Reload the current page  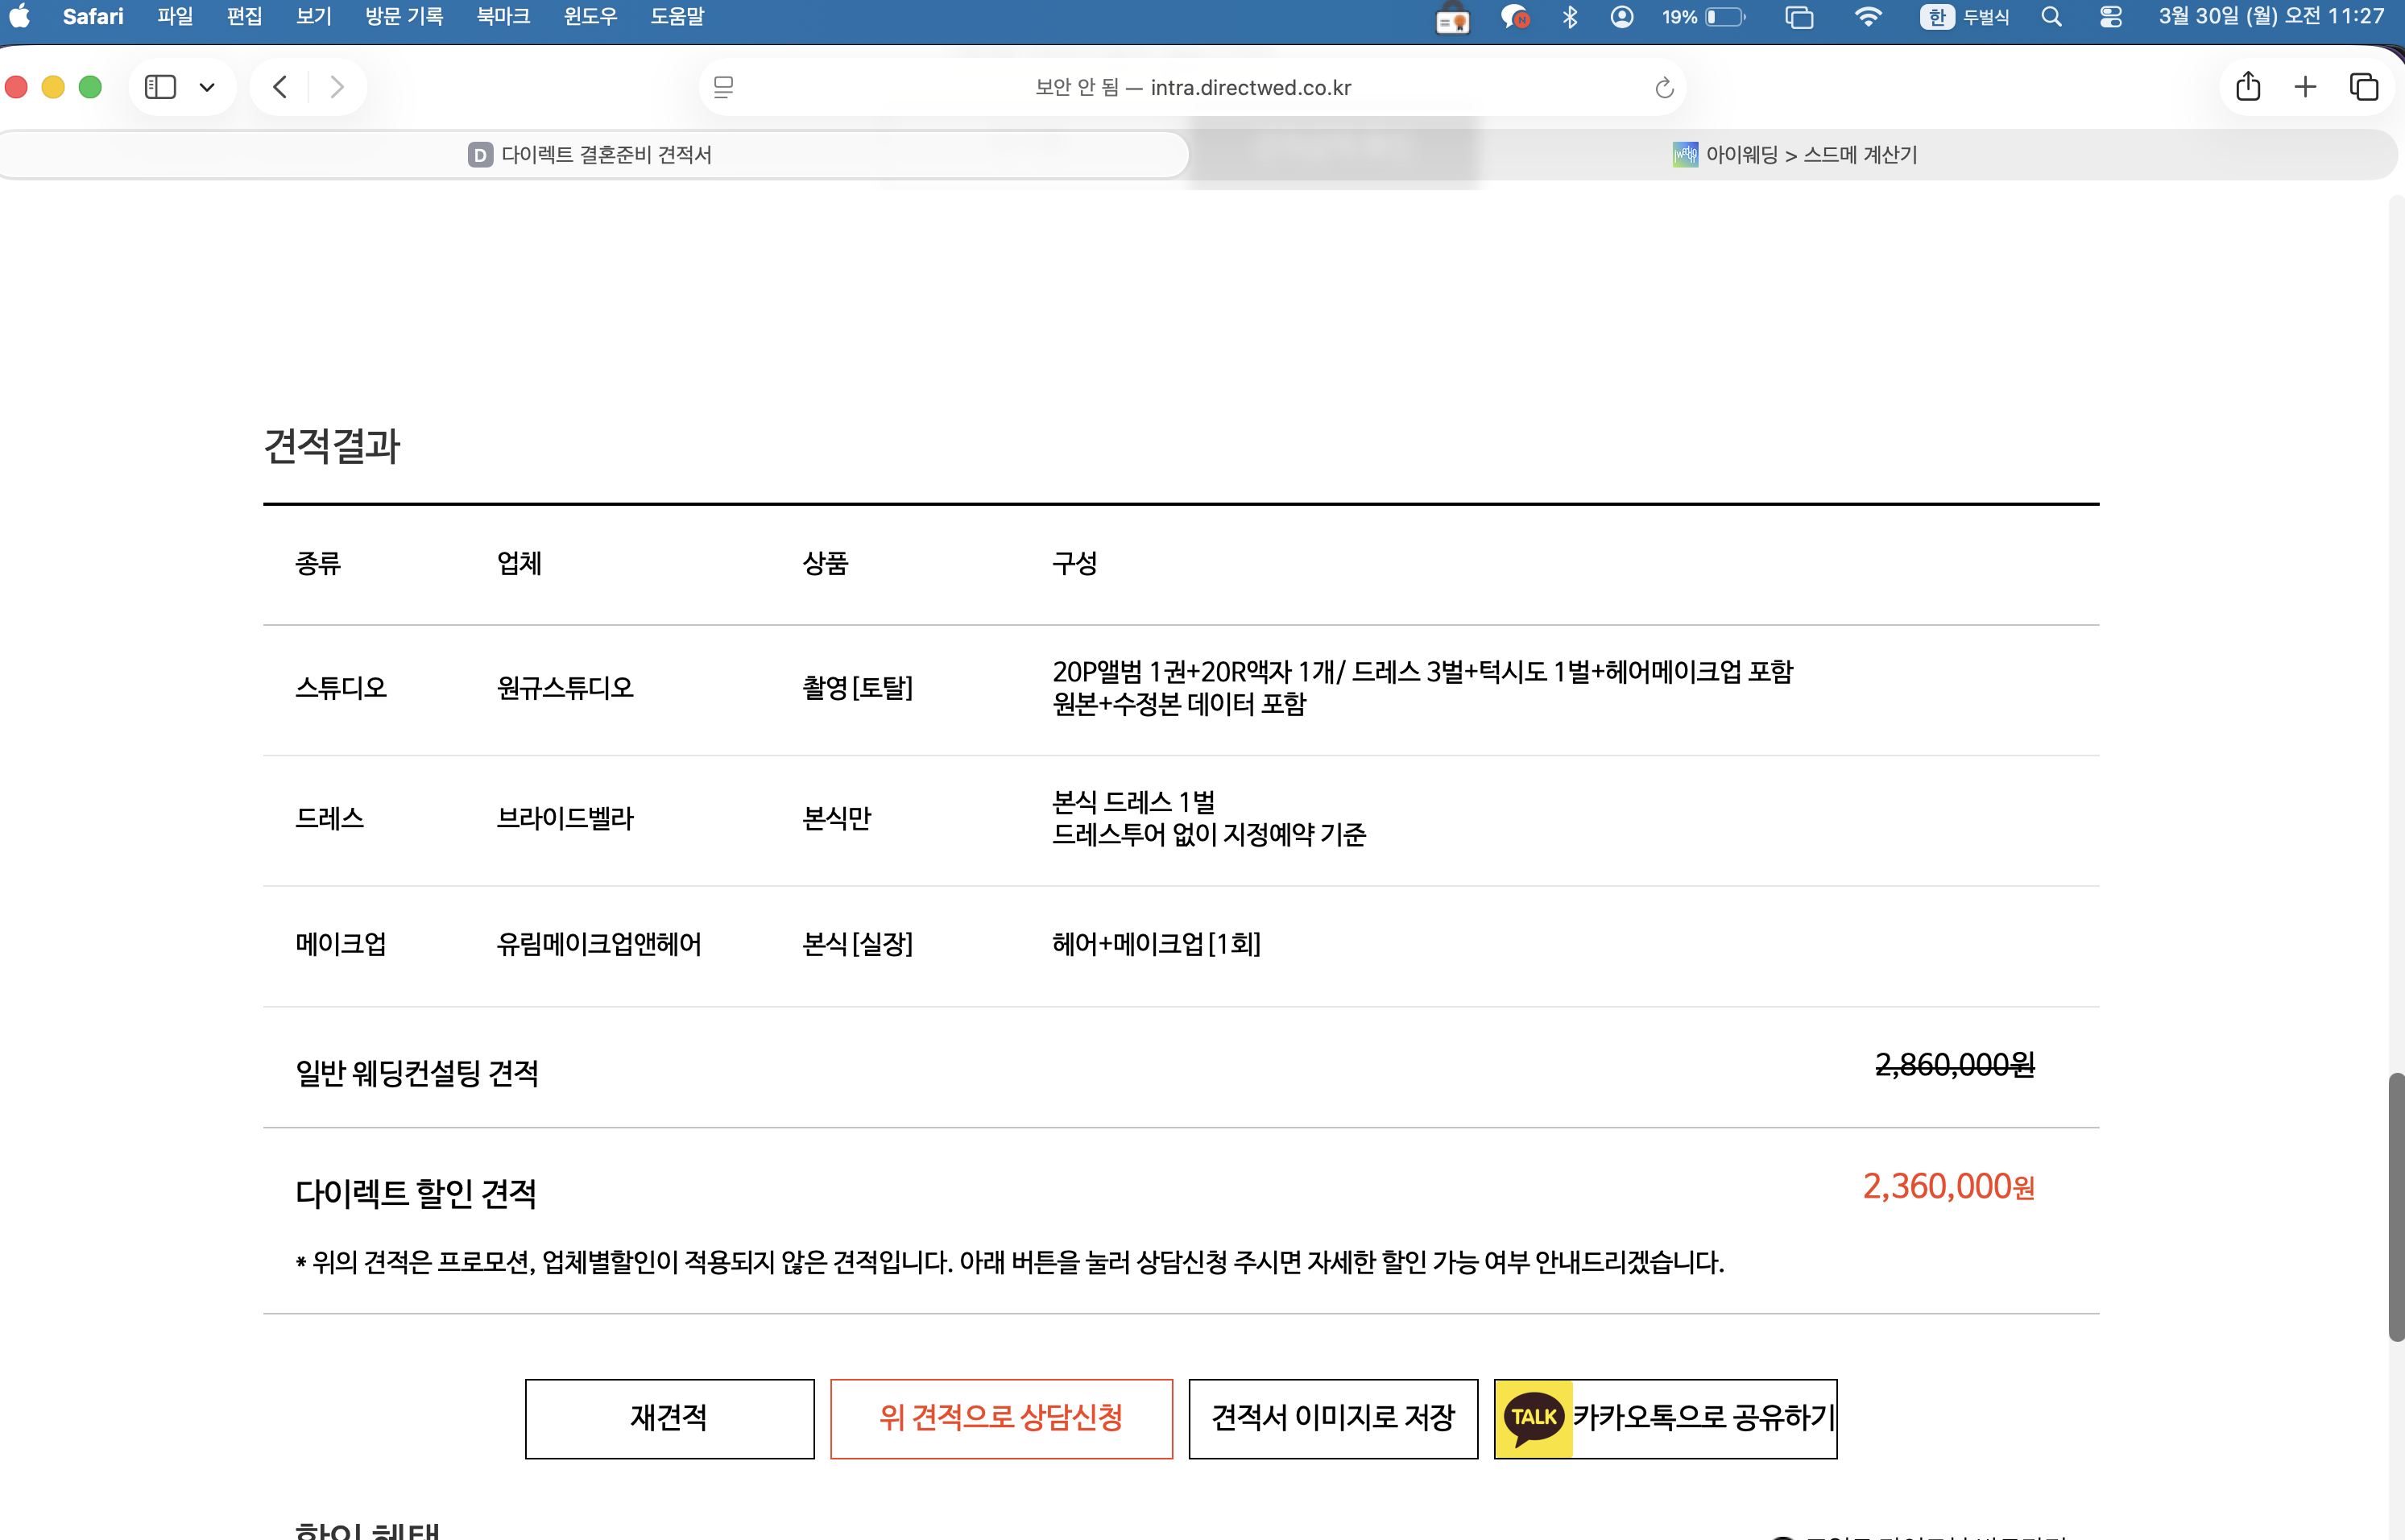(1663, 87)
